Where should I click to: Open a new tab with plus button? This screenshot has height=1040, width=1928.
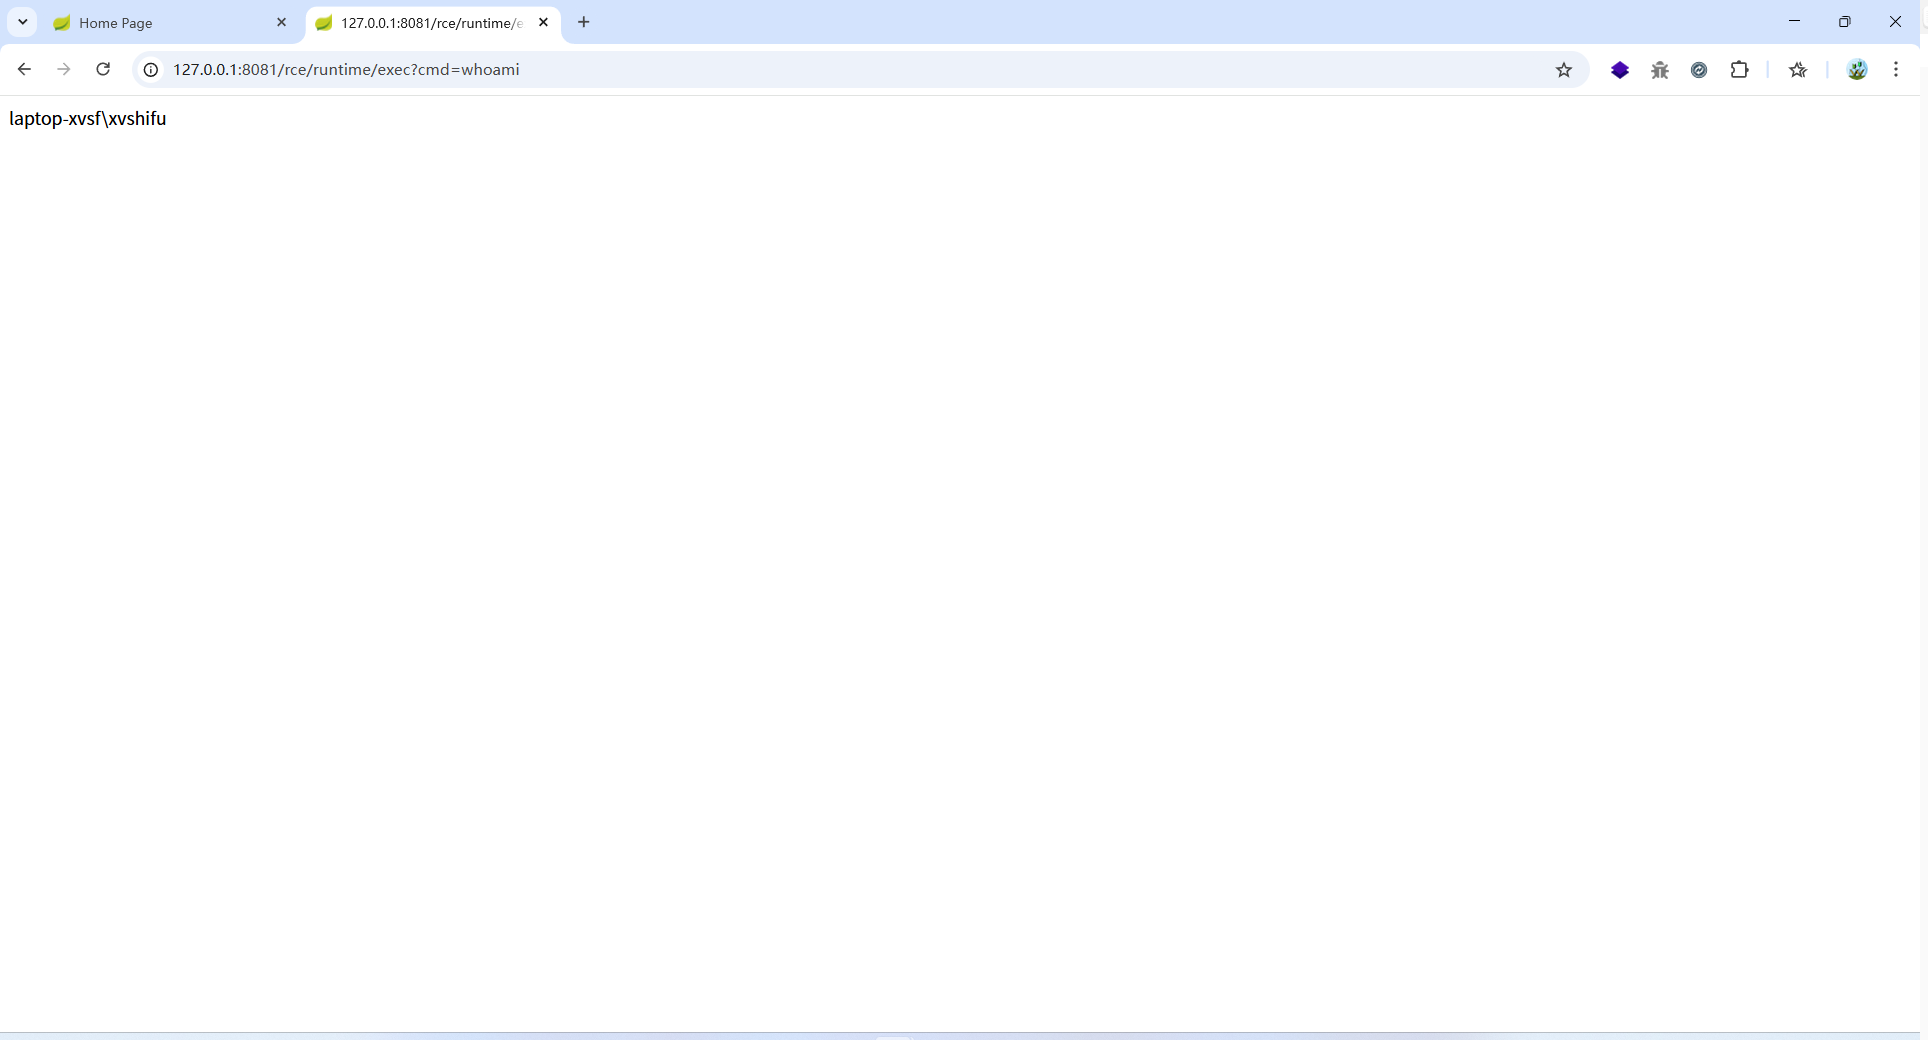(584, 22)
